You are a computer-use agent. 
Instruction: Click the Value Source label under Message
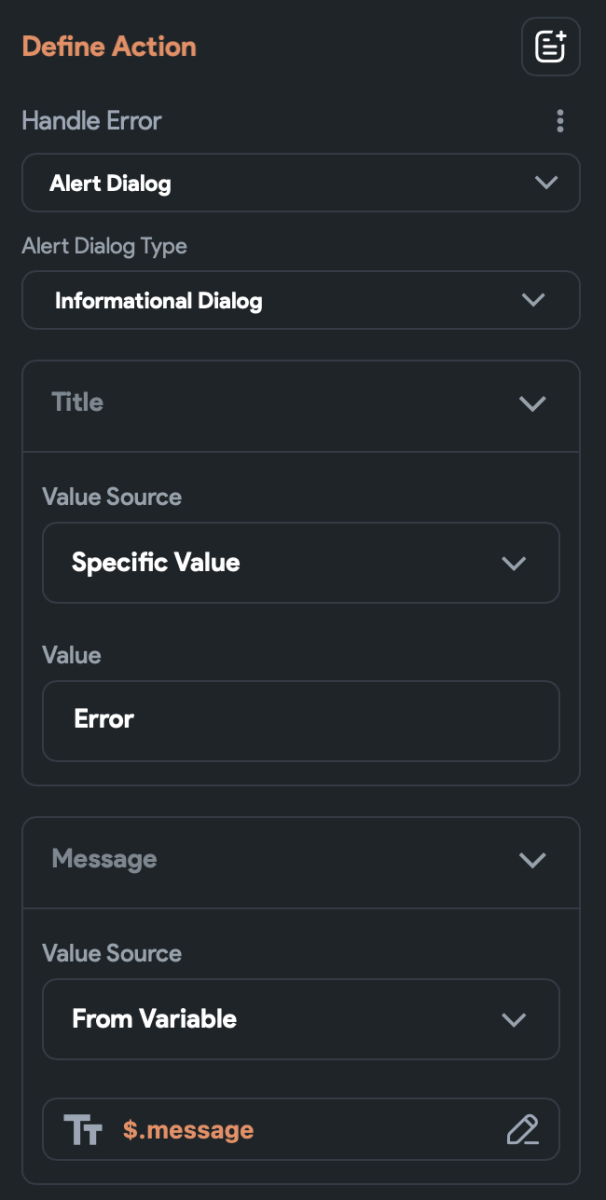tap(111, 953)
